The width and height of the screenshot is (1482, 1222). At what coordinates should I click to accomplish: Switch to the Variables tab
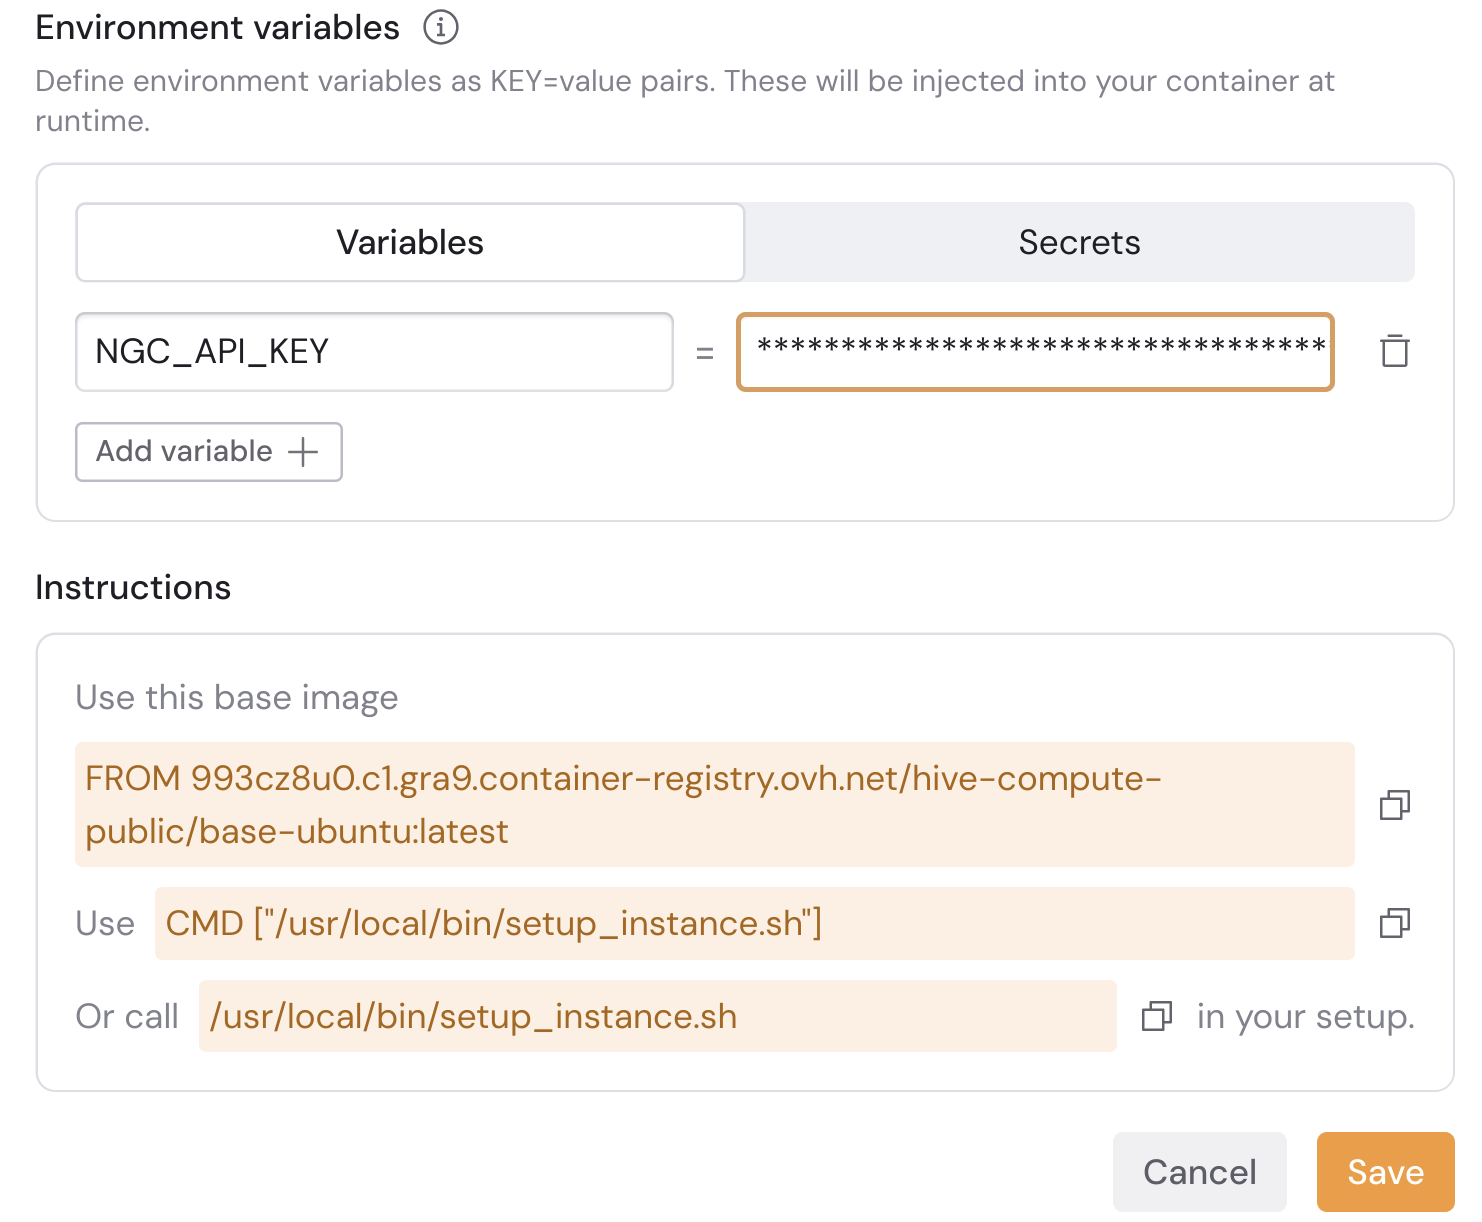point(410,243)
